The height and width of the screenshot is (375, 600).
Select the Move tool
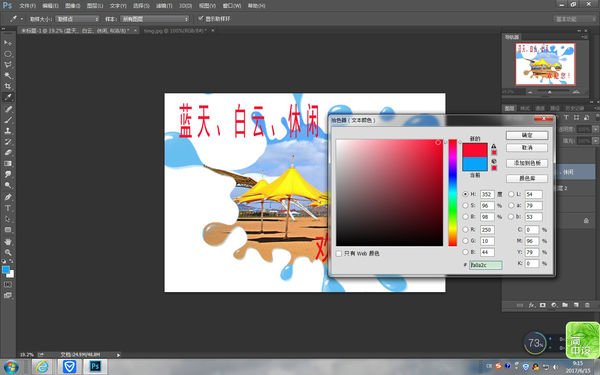8,42
